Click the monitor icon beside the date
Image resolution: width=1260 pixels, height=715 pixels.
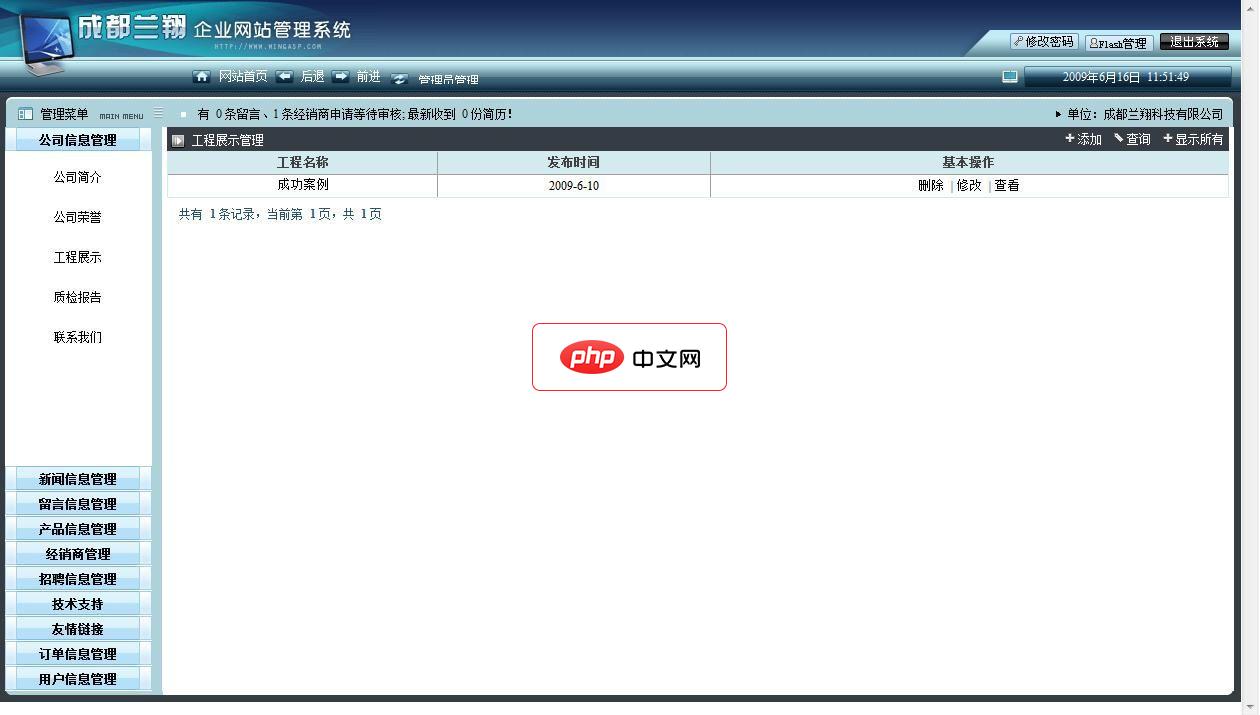(1010, 77)
